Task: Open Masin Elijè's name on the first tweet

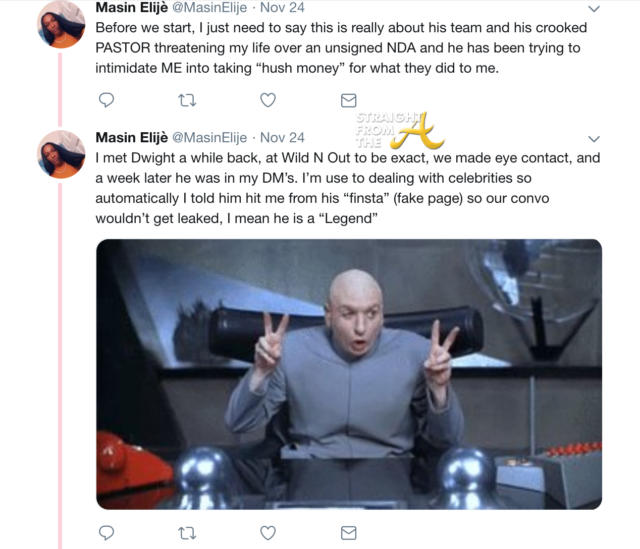Action: coord(131,7)
